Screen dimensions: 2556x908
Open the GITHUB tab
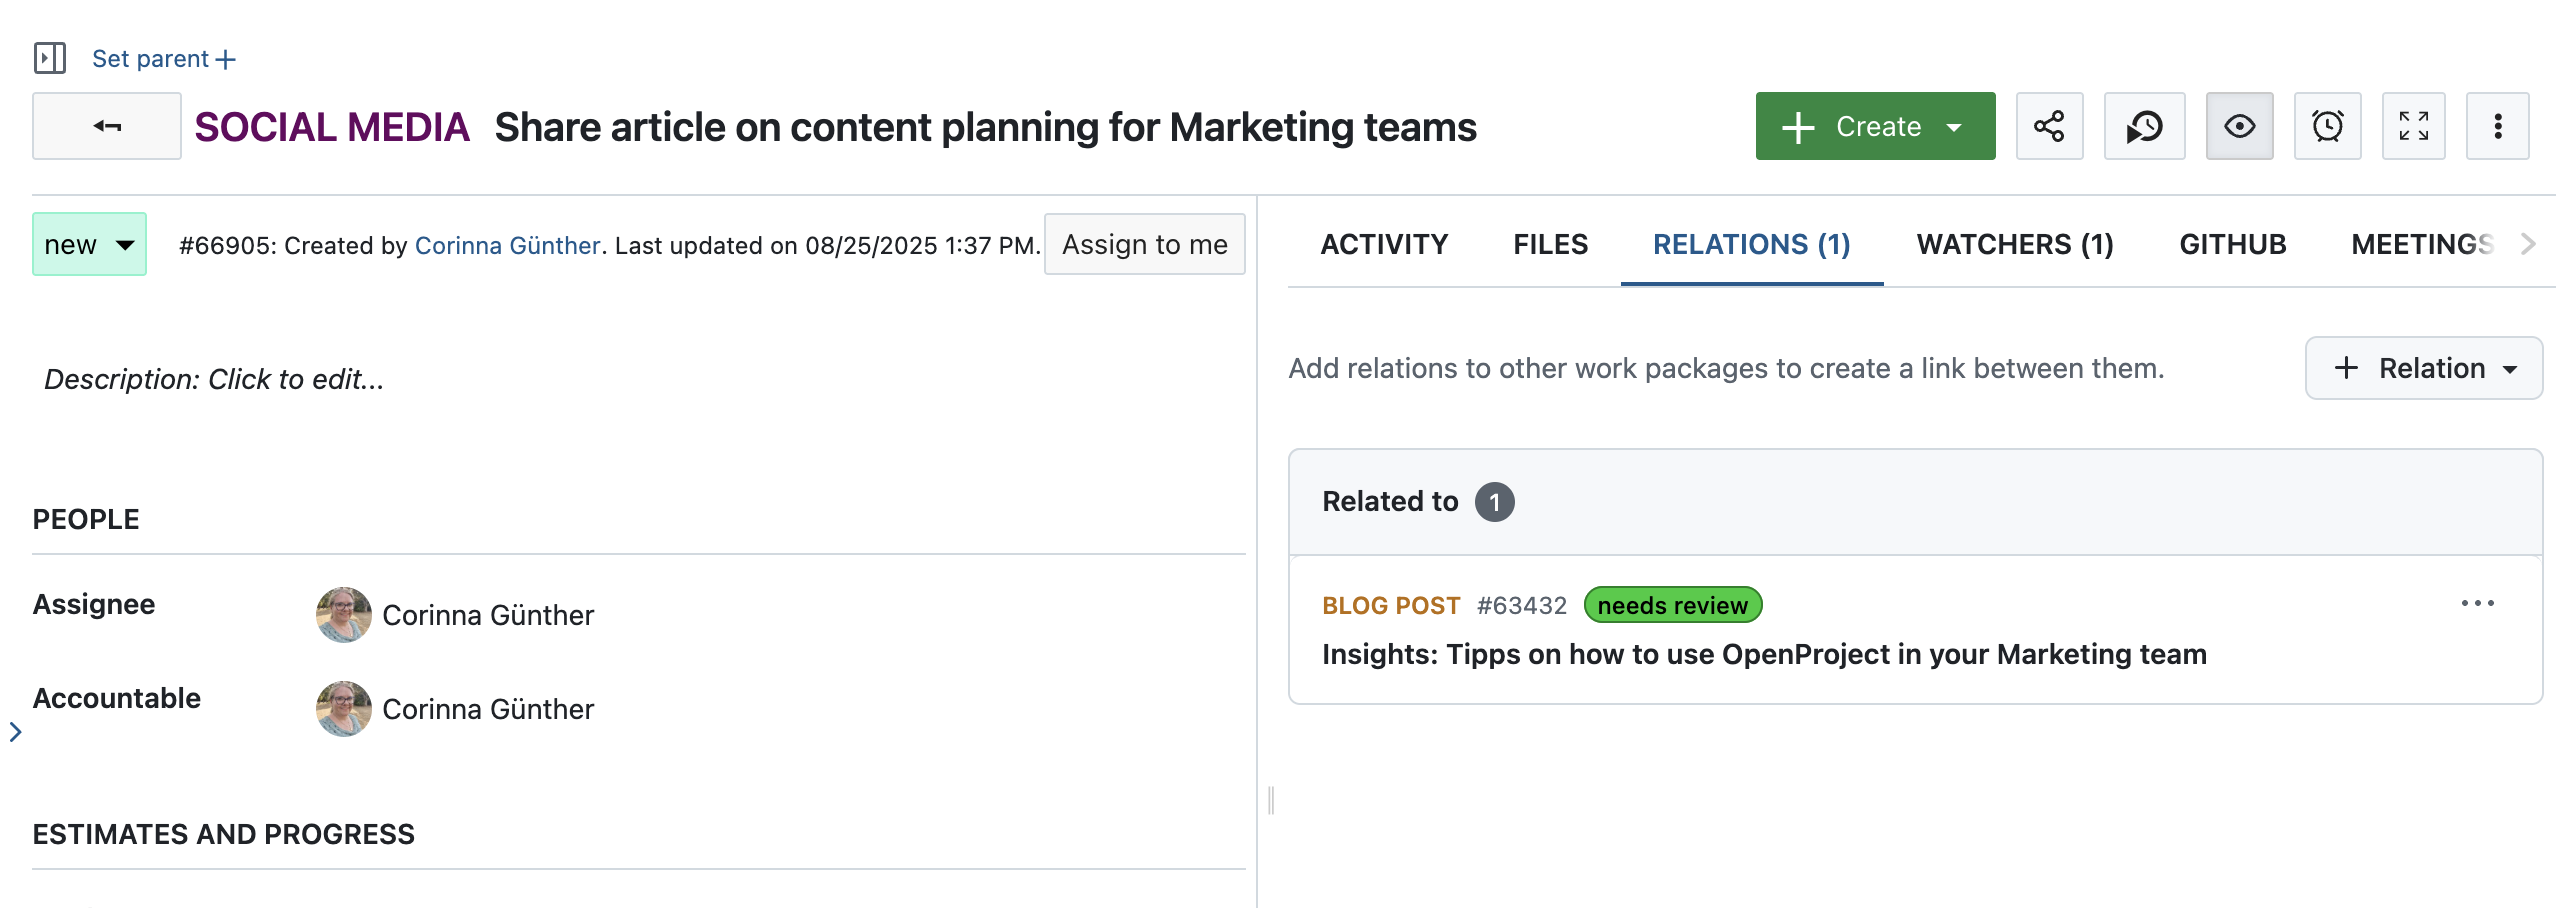coord(2232,243)
